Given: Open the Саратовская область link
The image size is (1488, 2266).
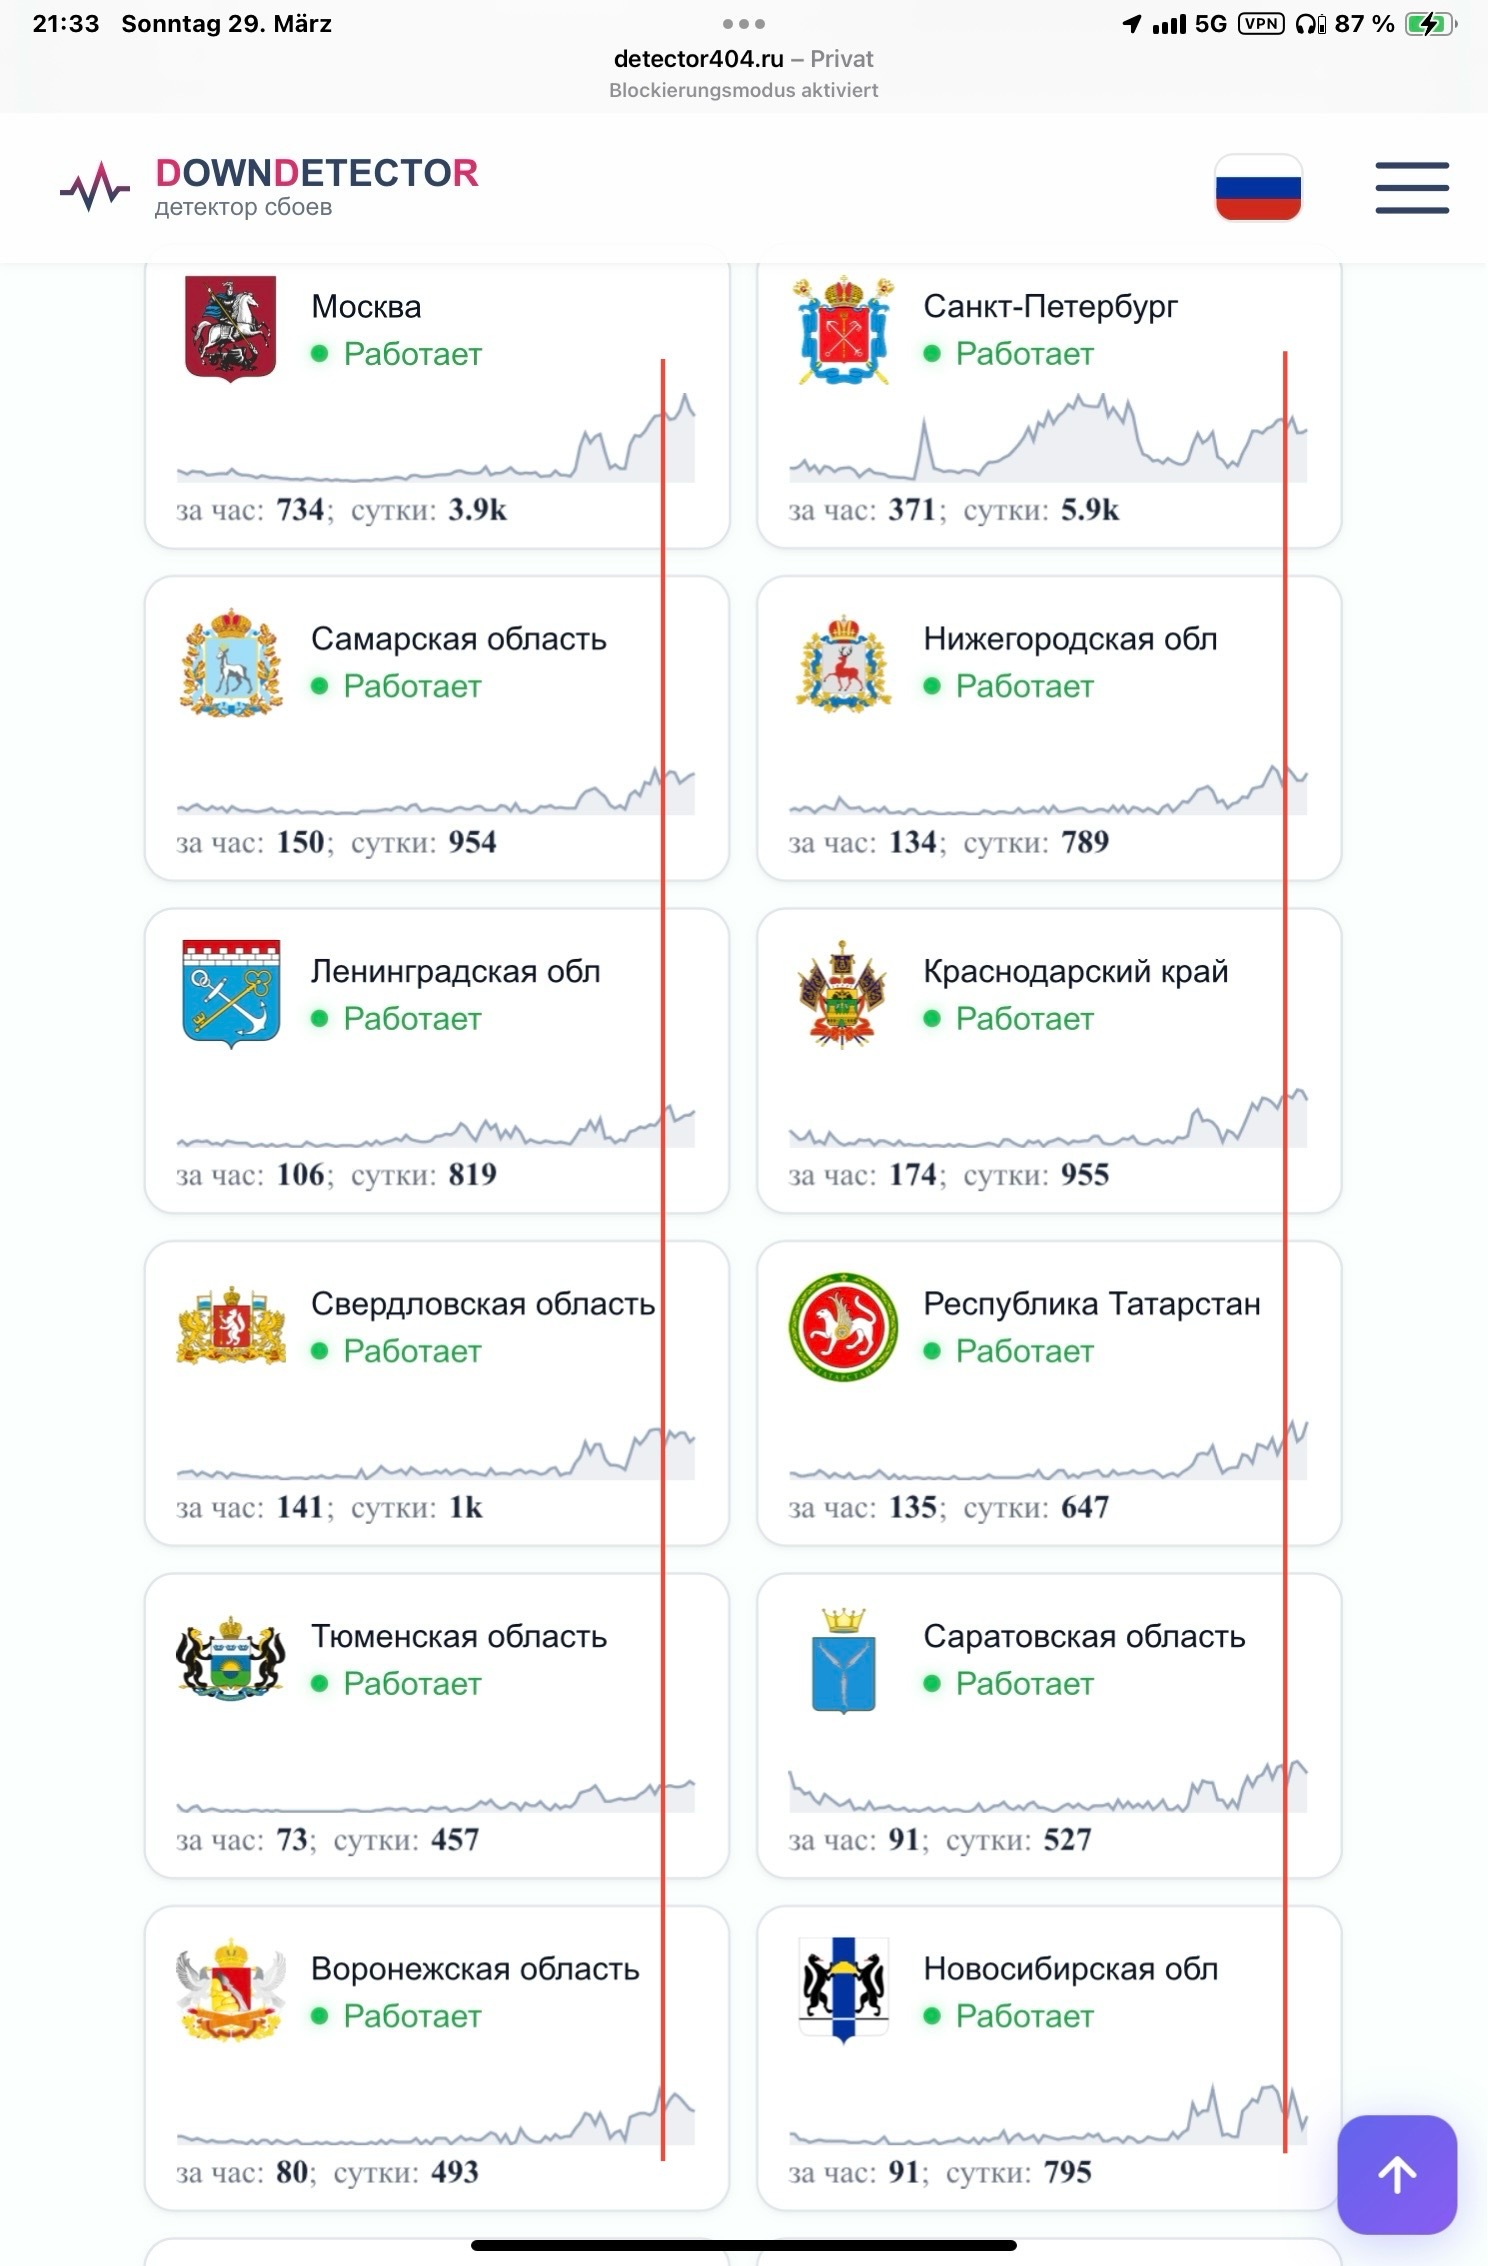Looking at the screenshot, I should pyautogui.click(x=1084, y=1636).
